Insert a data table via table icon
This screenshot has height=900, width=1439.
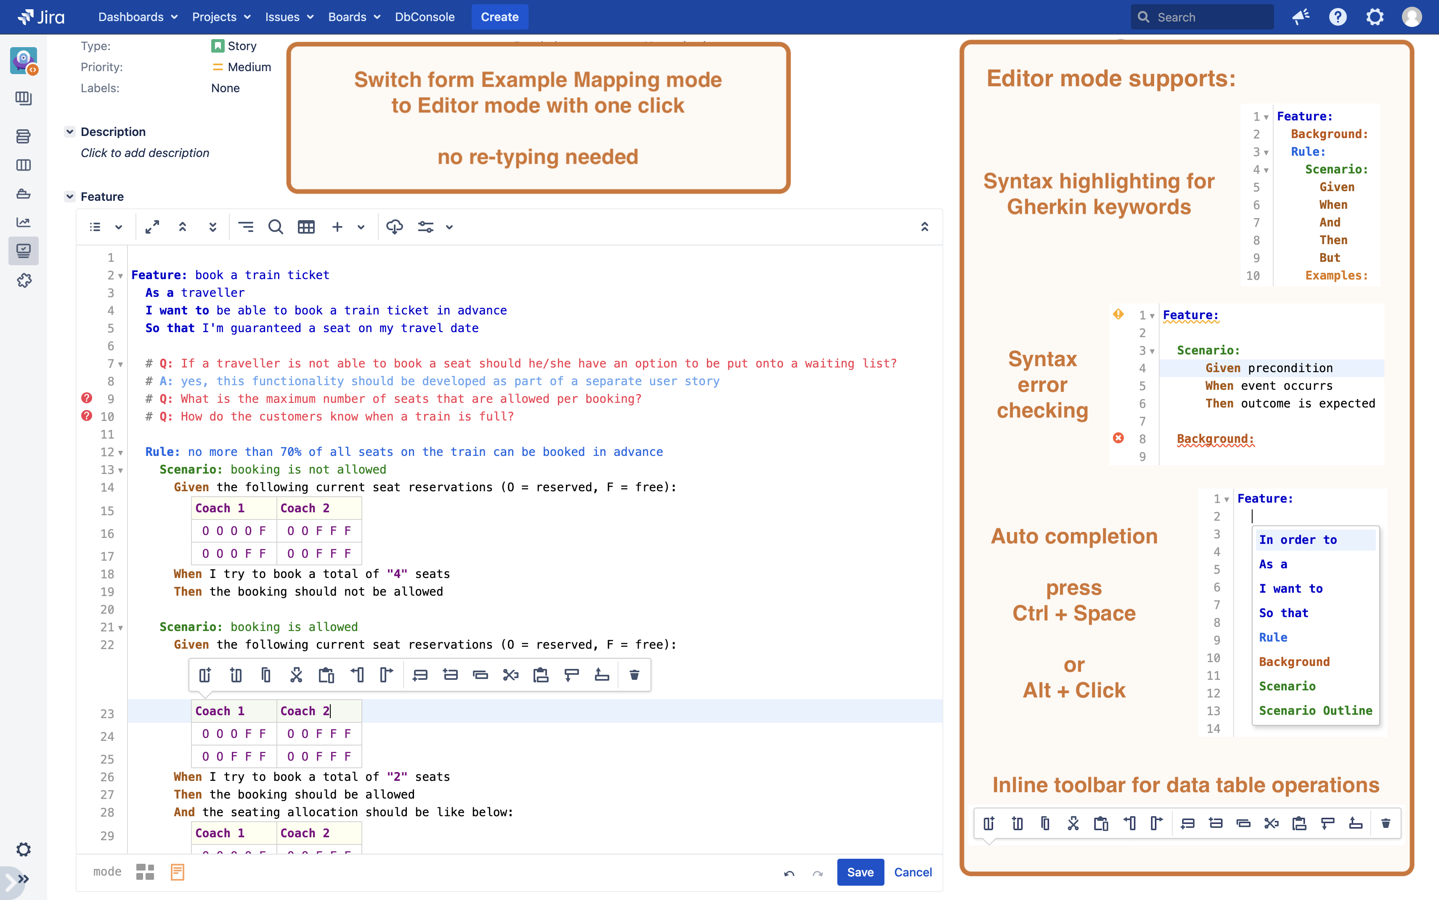306,227
